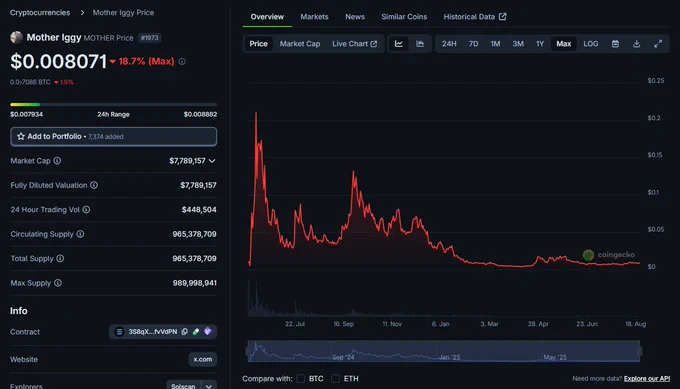
Task: Switch to line chart view icon
Action: [x=399, y=44]
